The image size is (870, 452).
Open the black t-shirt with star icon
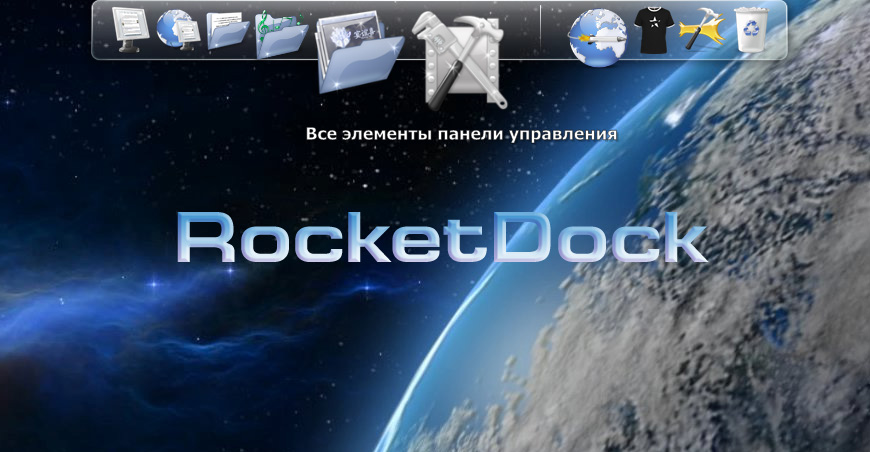click(654, 31)
